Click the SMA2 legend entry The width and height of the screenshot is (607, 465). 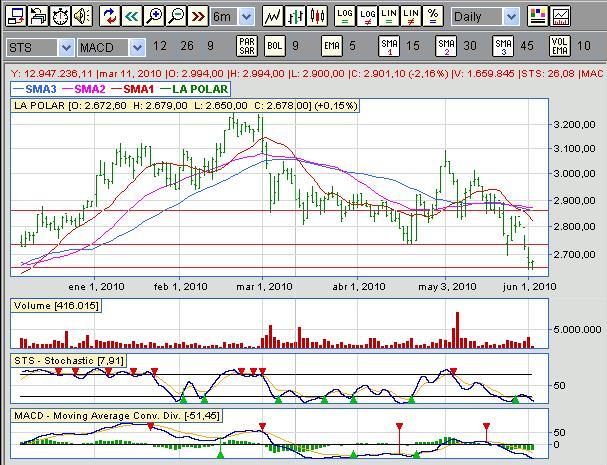[84, 89]
